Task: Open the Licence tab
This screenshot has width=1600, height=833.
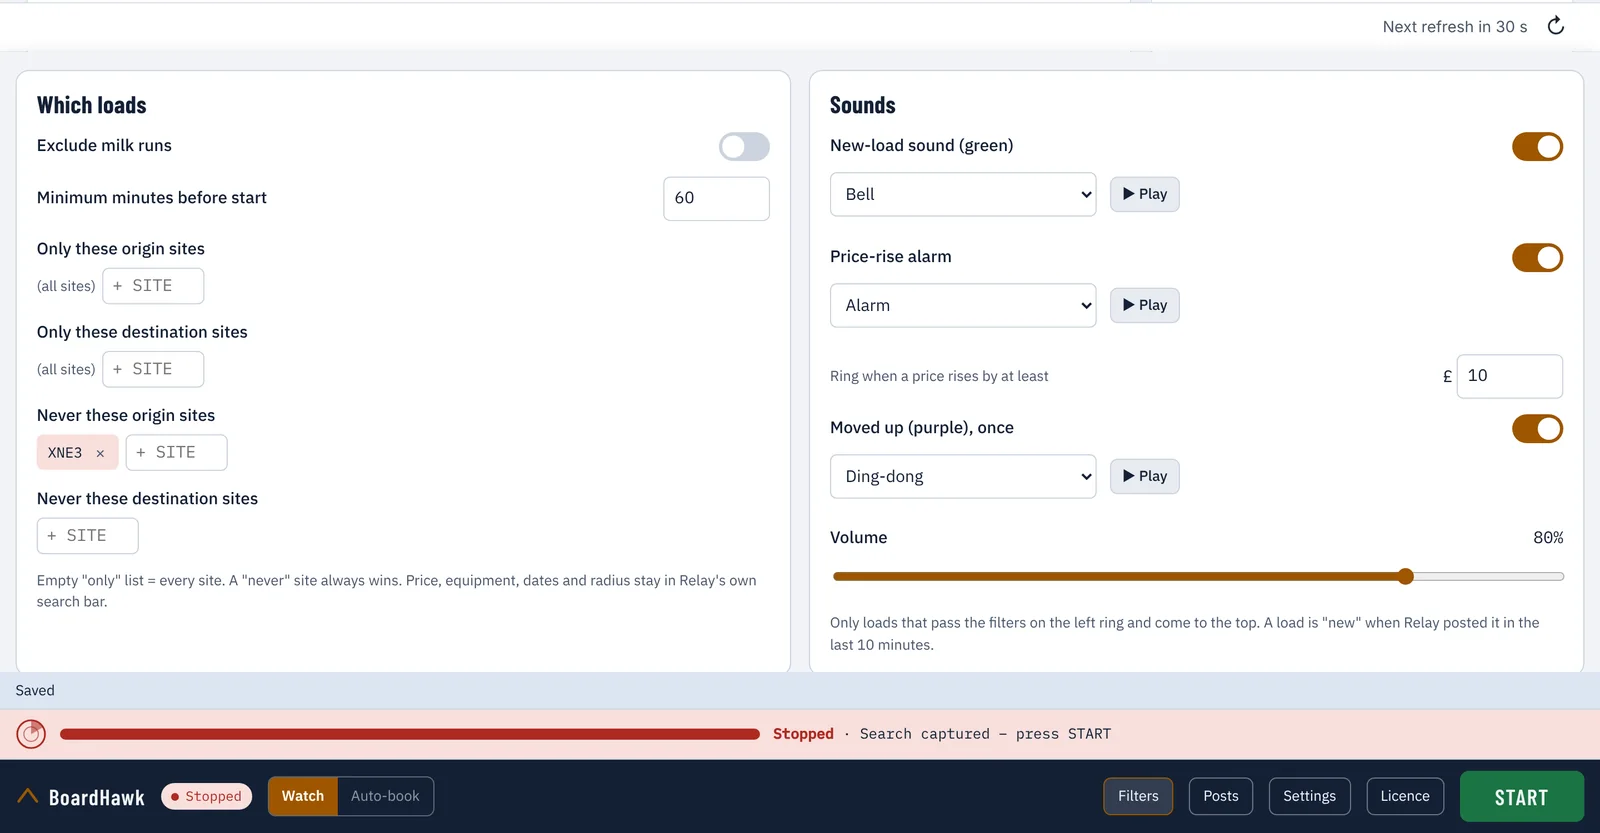Action: 1405,796
